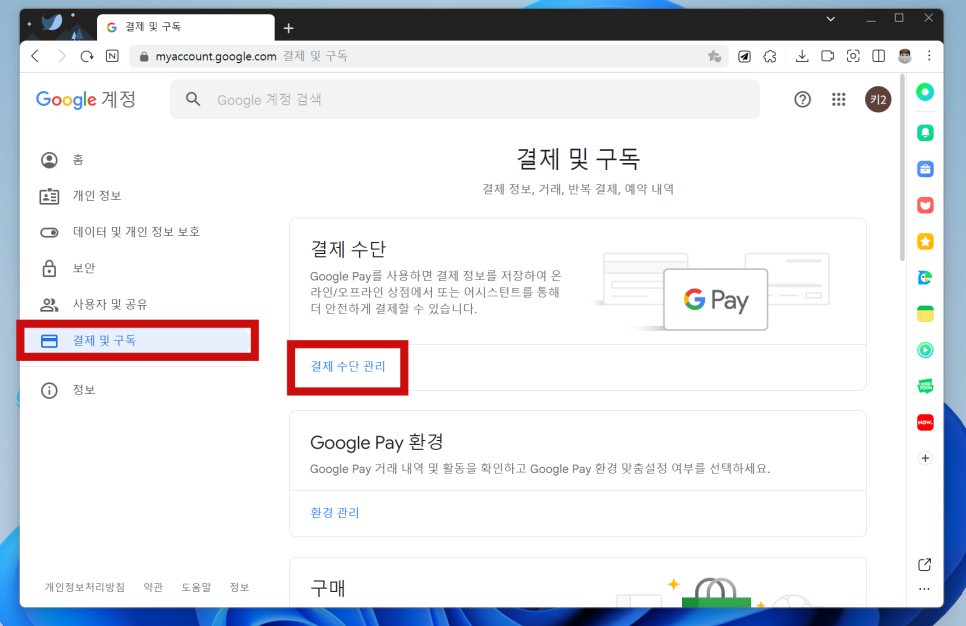Click the address bar URL
The width and height of the screenshot is (966, 626).
pos(216,57)
